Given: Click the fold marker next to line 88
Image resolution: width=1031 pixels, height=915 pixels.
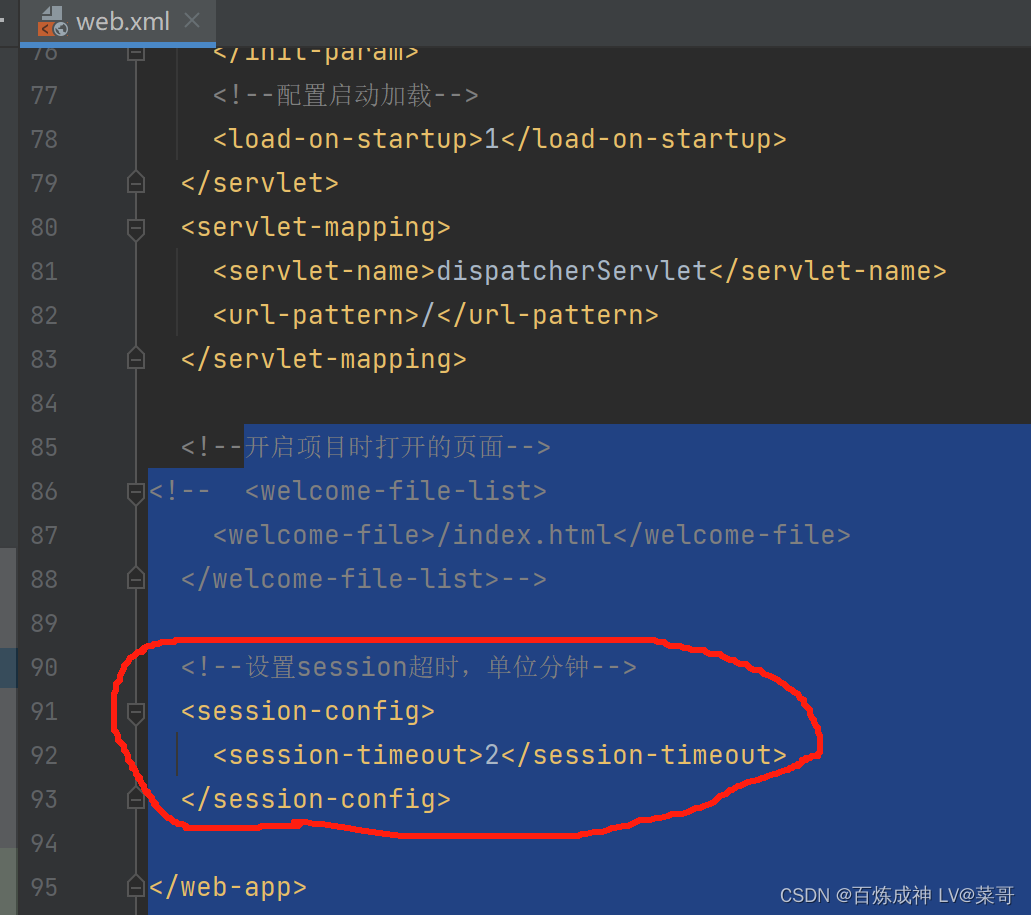Looking at the screenshot, I should [136, 578].
